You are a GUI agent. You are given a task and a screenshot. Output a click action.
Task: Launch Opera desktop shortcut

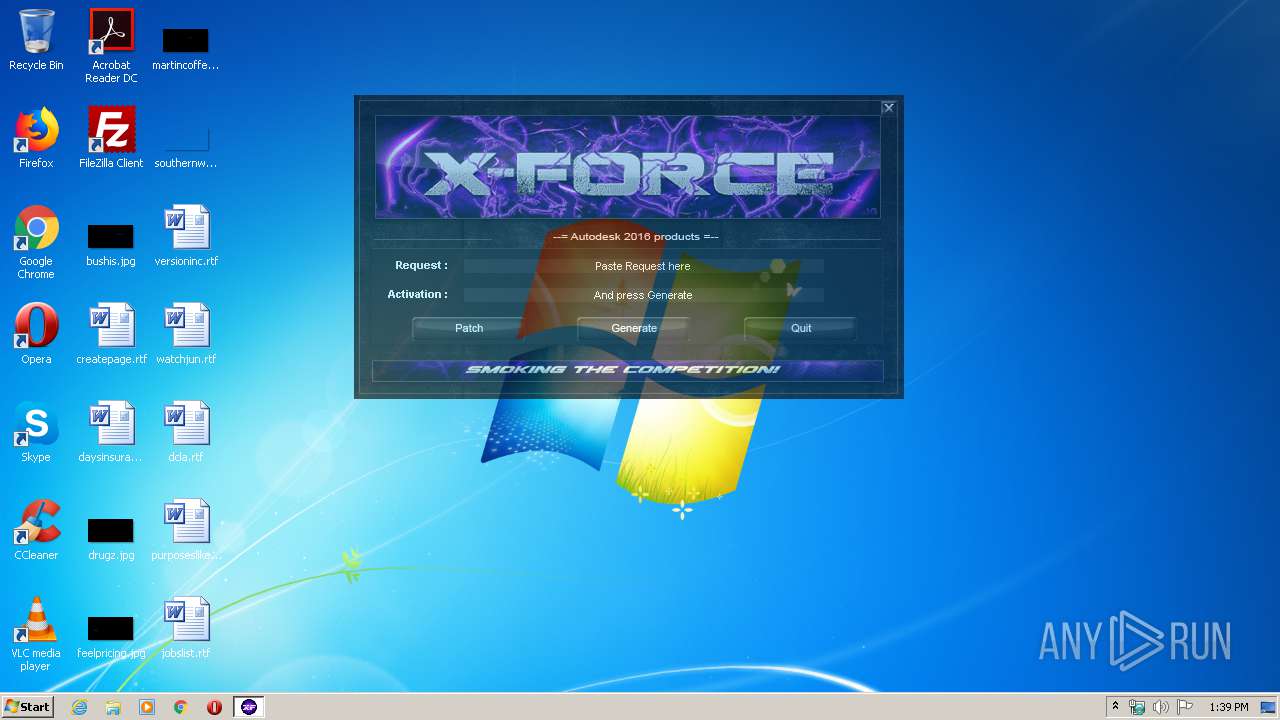(36, 334)
